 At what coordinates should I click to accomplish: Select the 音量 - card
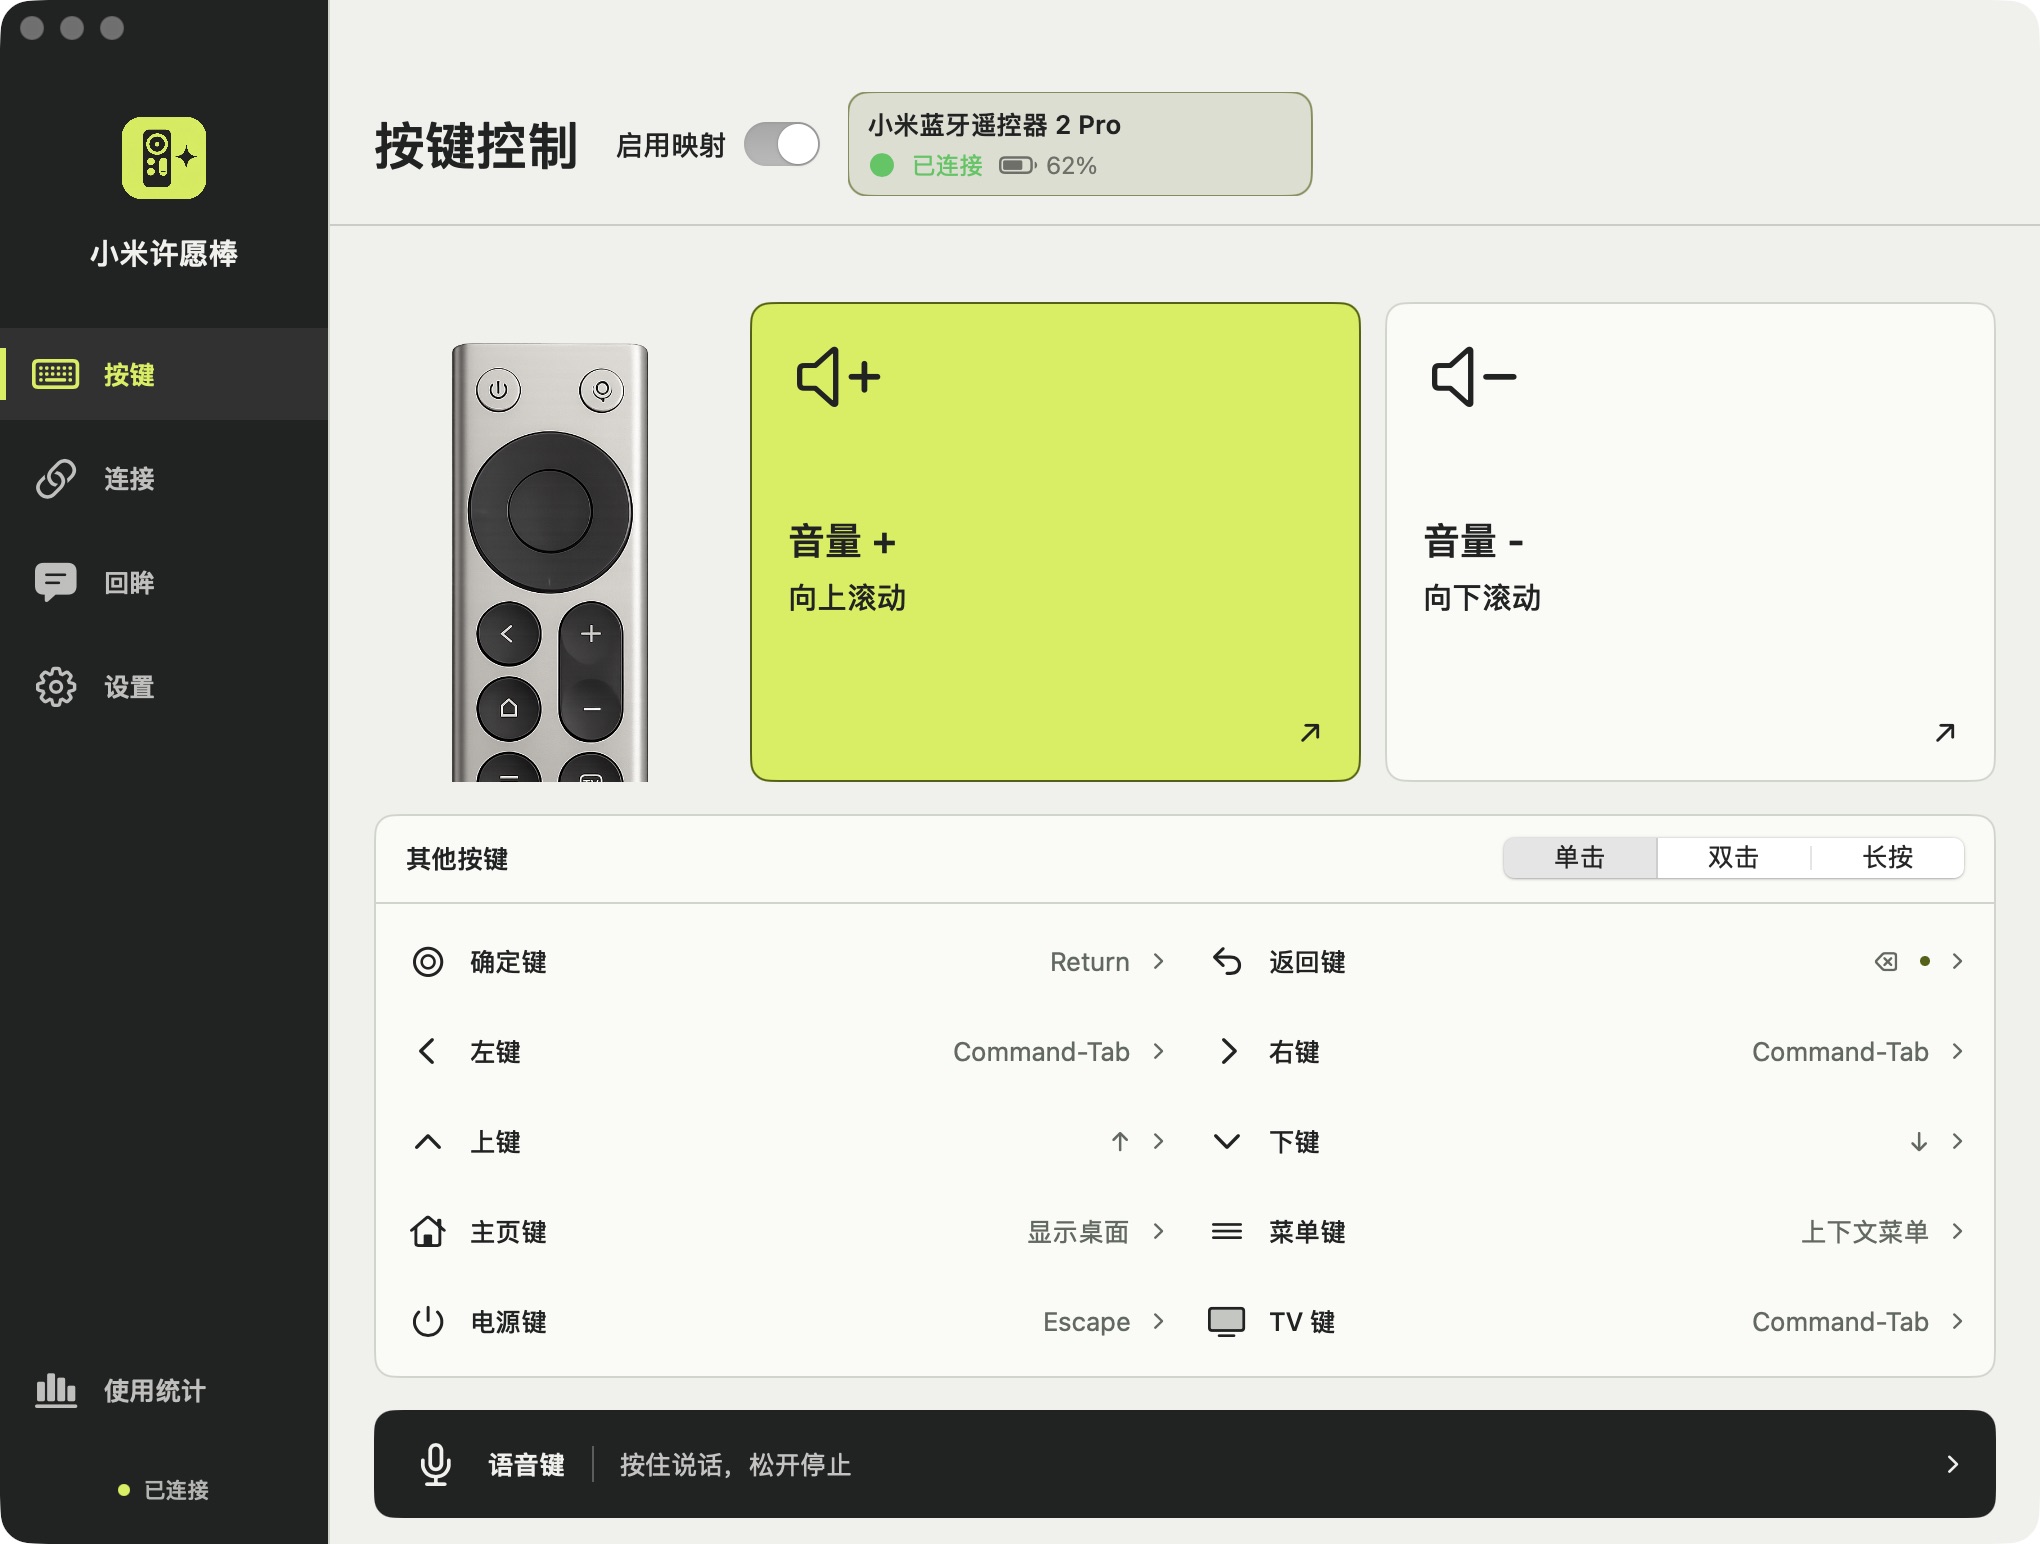[1690, 542]
